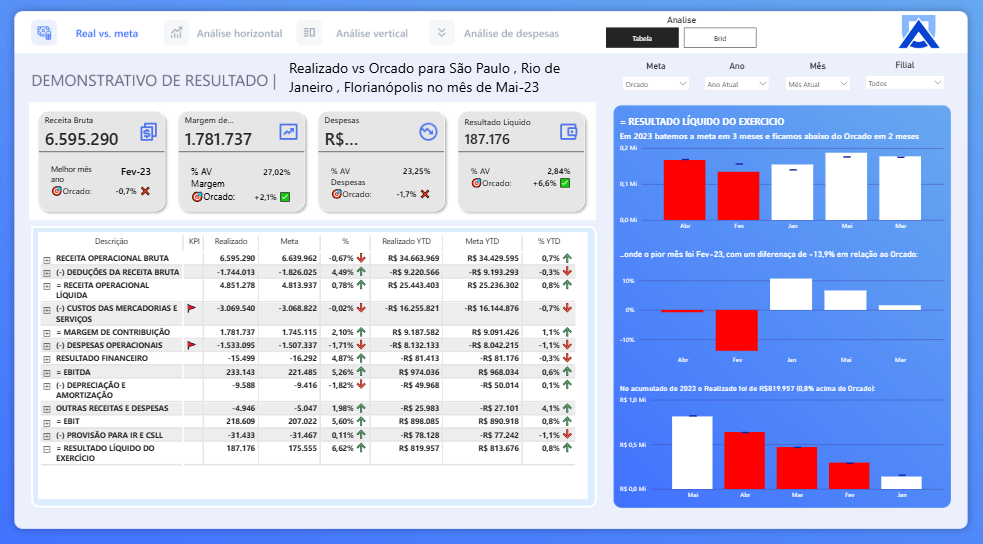Expand the Receita Operacional Bruta row

point(46,259)
